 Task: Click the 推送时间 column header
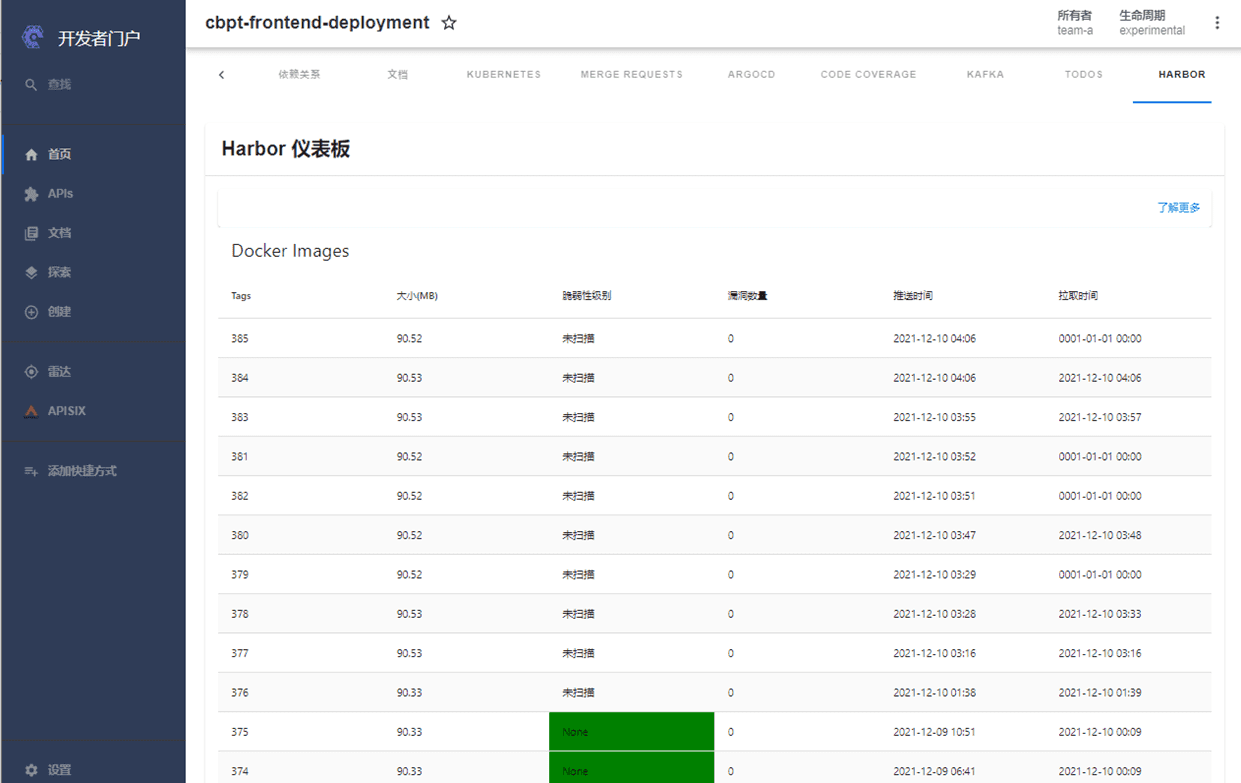click(912, 296)
